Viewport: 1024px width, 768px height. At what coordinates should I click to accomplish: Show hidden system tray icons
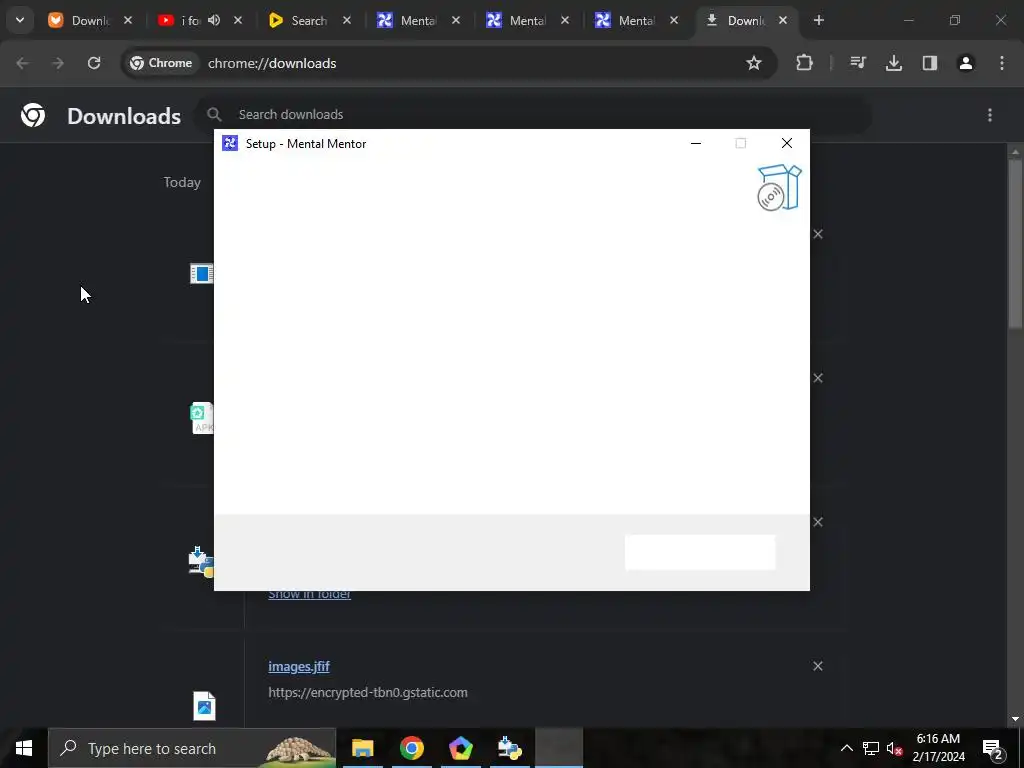[846, 748]
